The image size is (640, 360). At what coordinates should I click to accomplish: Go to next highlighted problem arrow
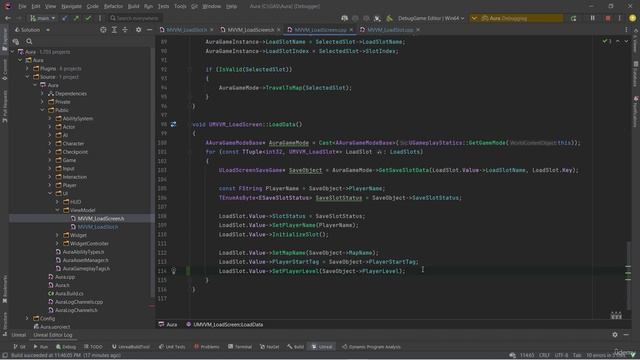click(626, 41)
